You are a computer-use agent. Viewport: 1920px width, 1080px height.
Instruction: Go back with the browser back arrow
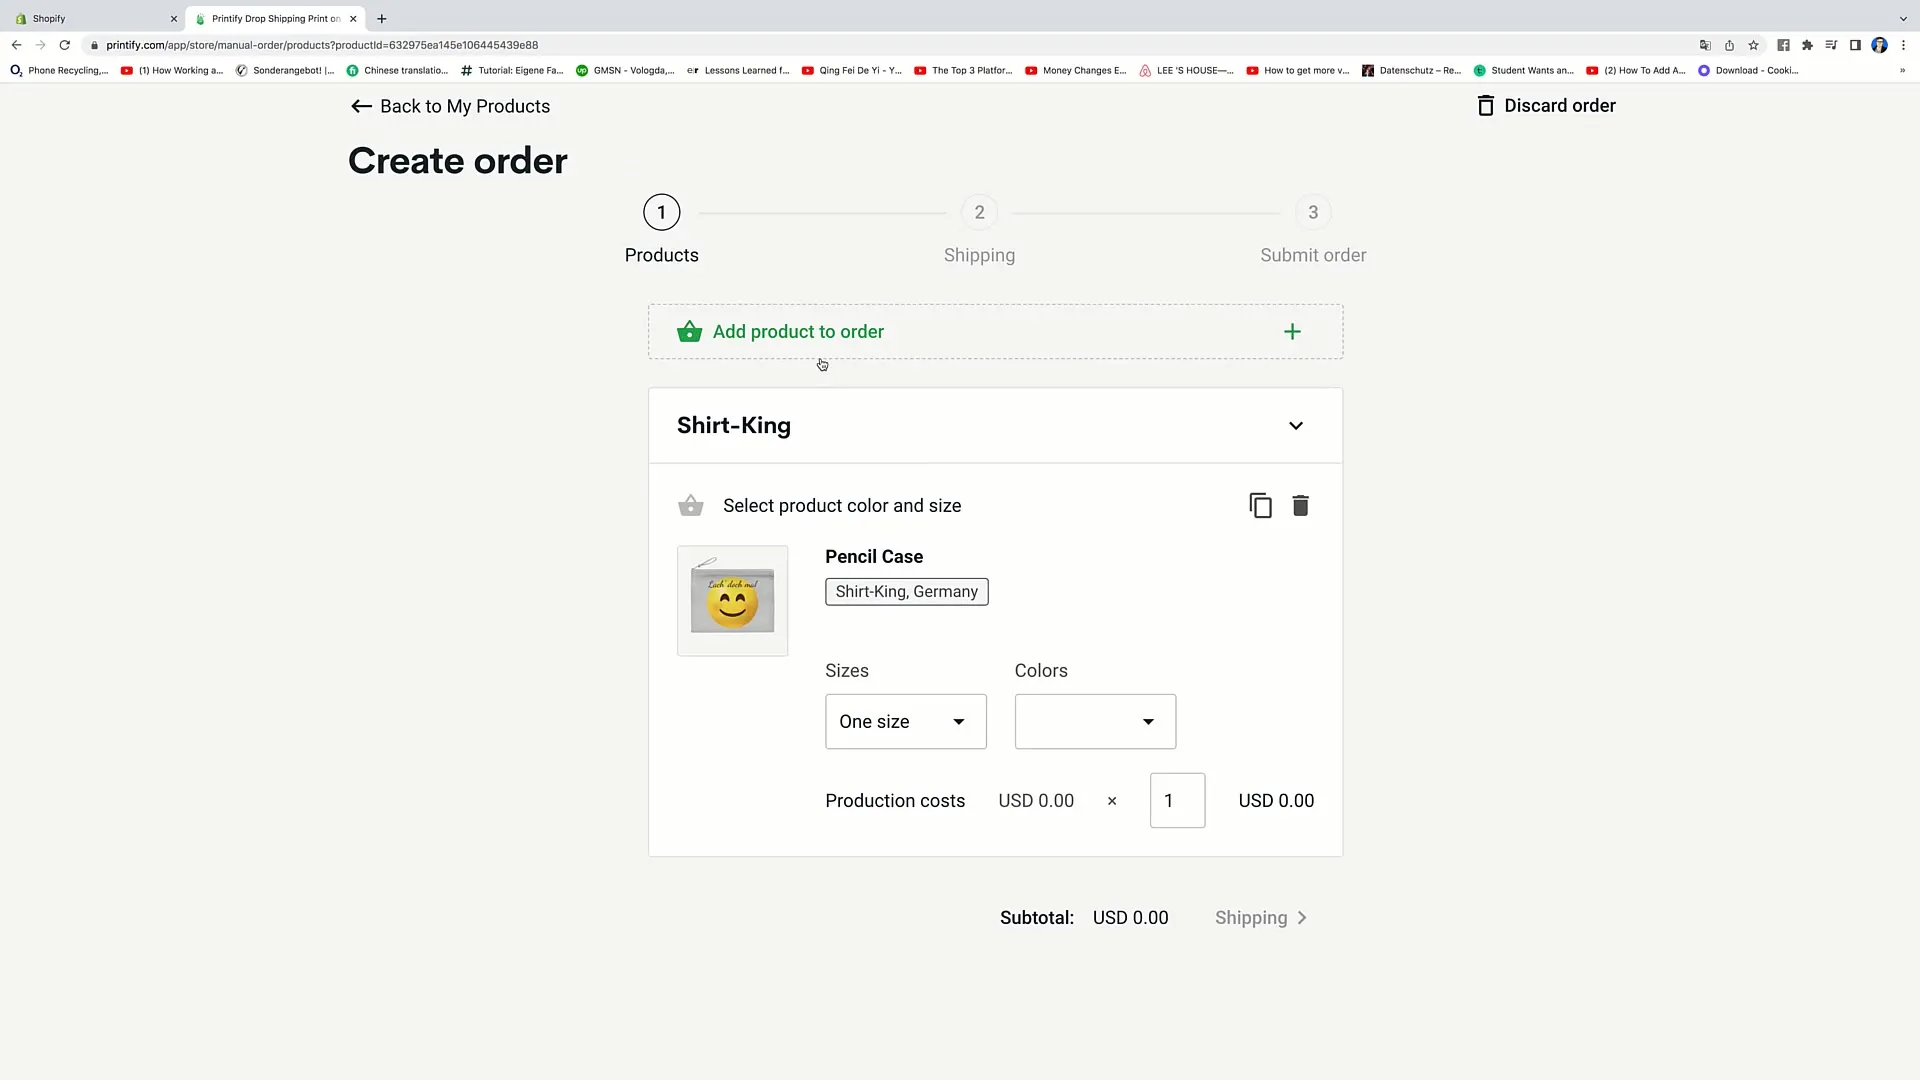click(16, 45)
